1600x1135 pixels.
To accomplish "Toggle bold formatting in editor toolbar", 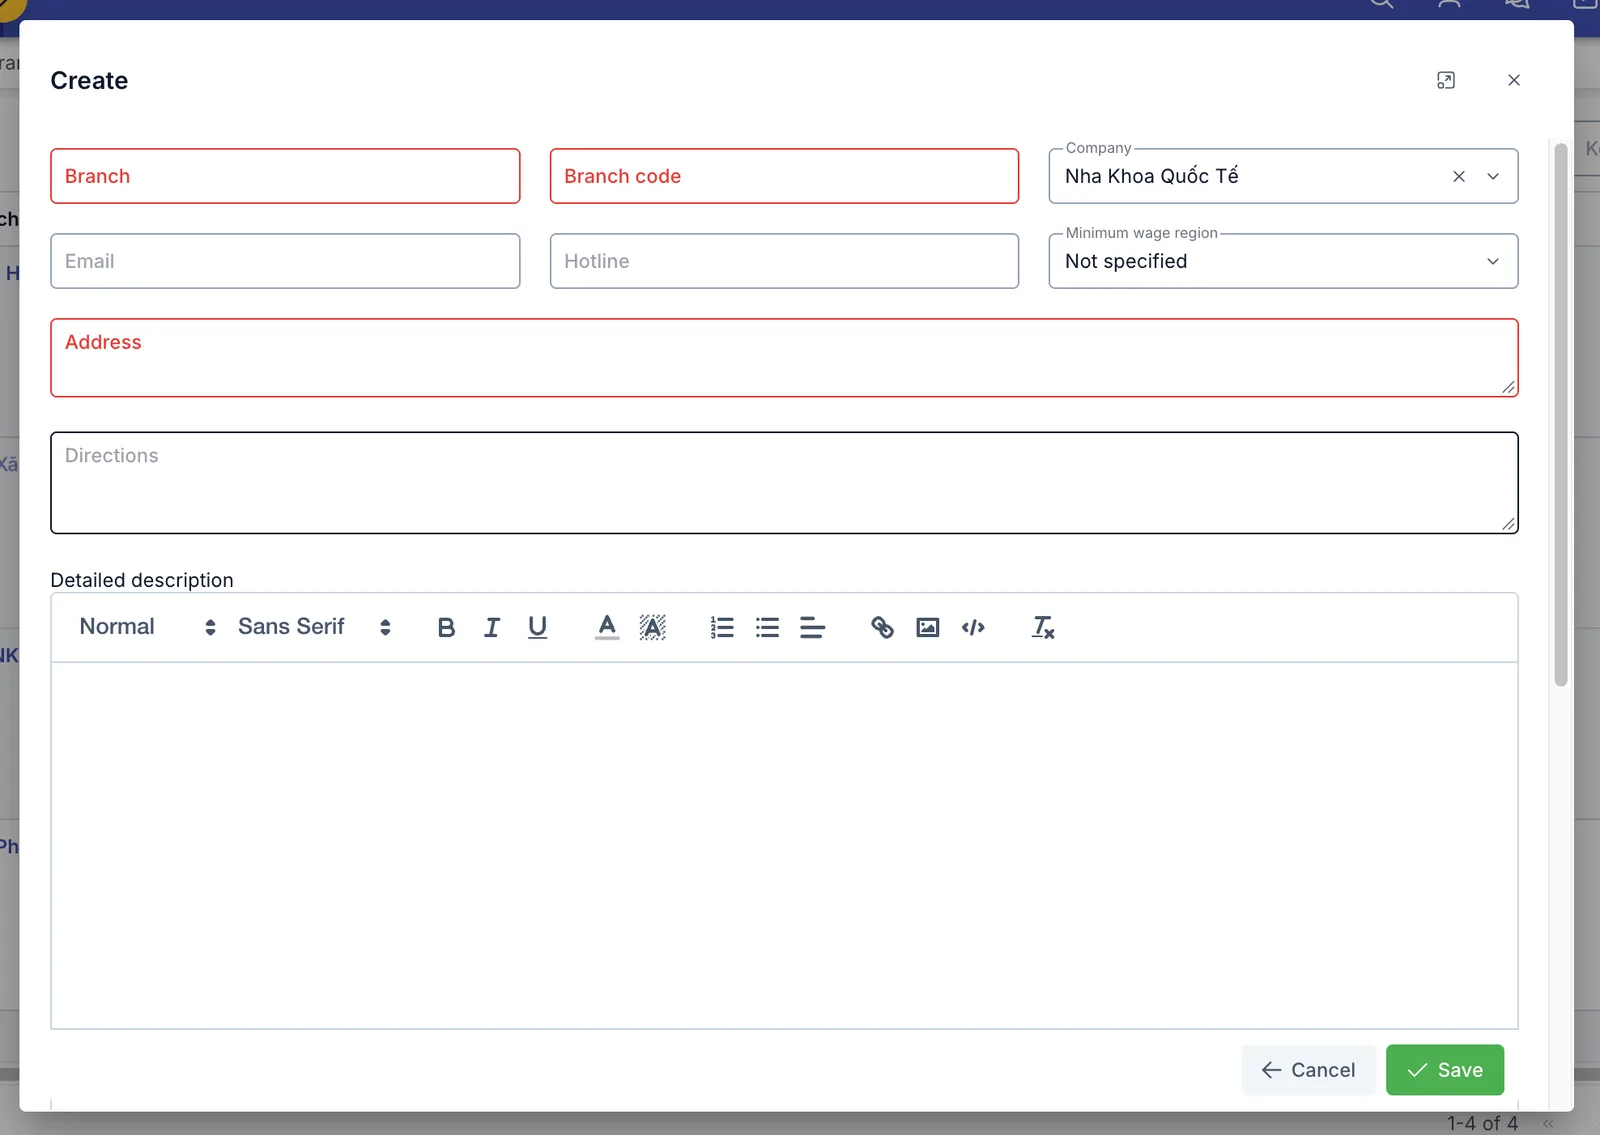I will coord(446,627).
